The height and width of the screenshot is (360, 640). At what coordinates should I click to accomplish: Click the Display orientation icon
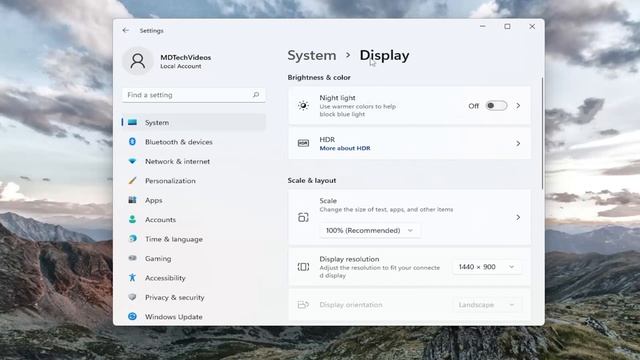303,305
